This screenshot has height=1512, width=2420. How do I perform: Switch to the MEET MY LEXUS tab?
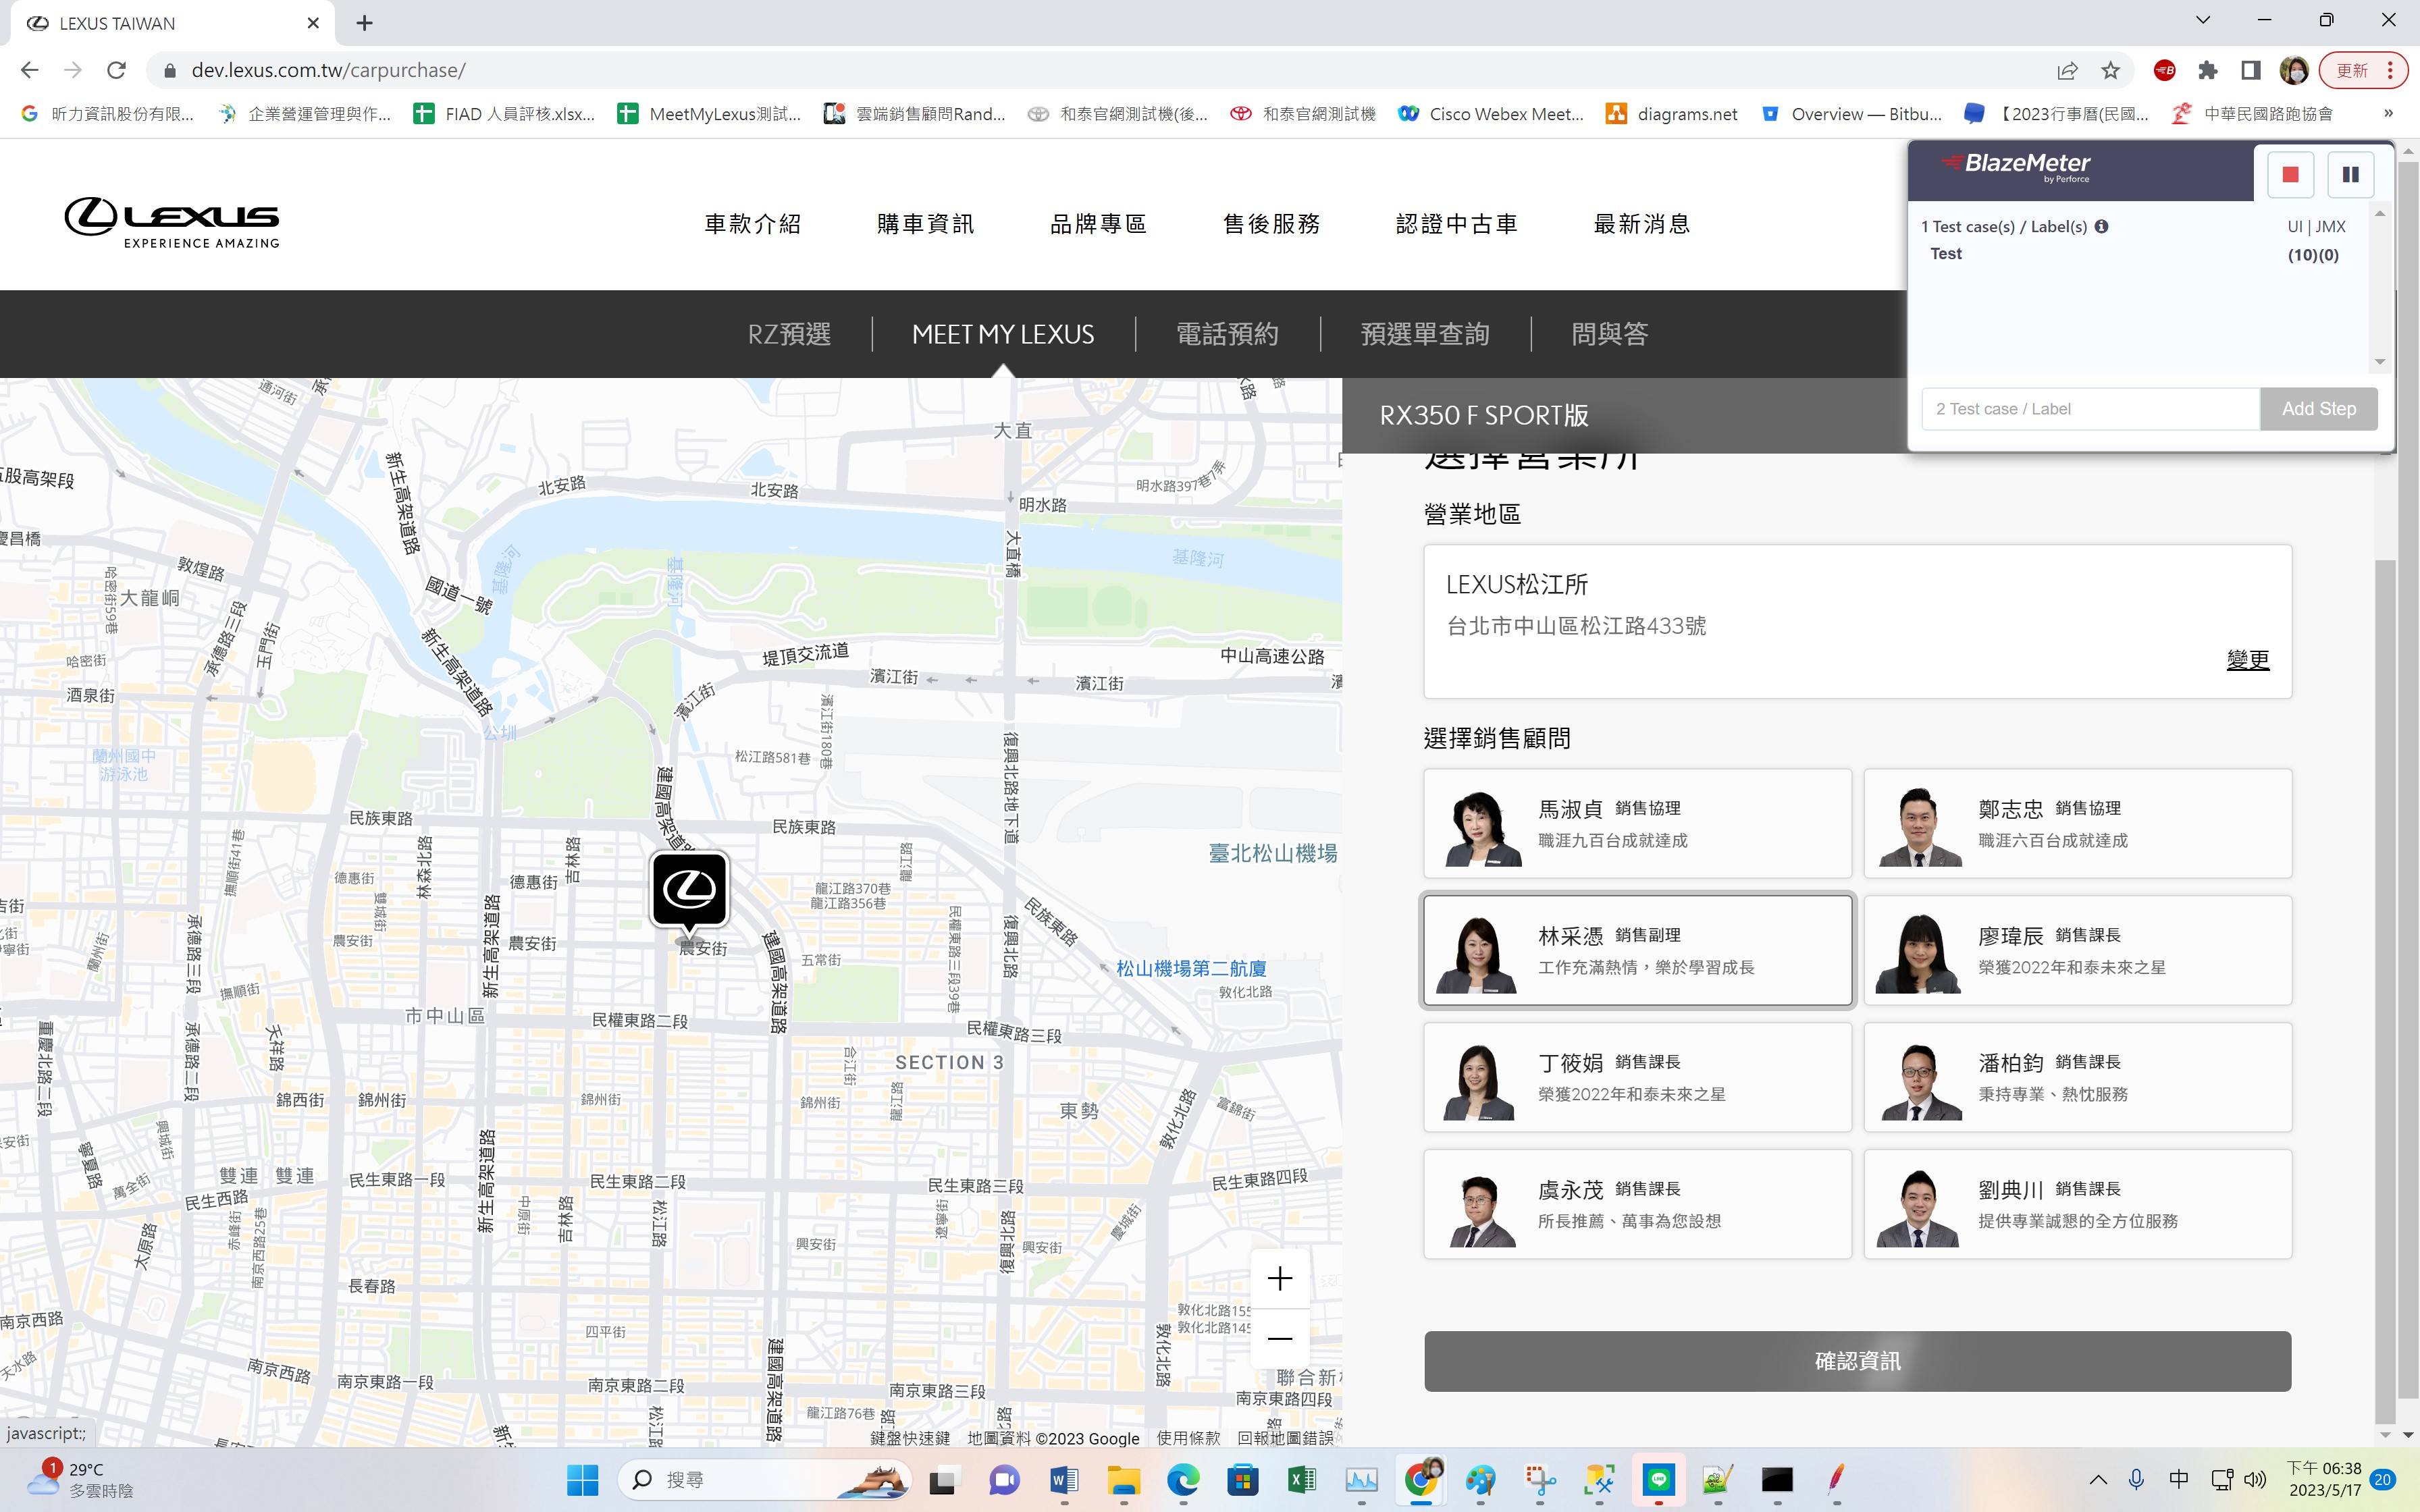1003,334
